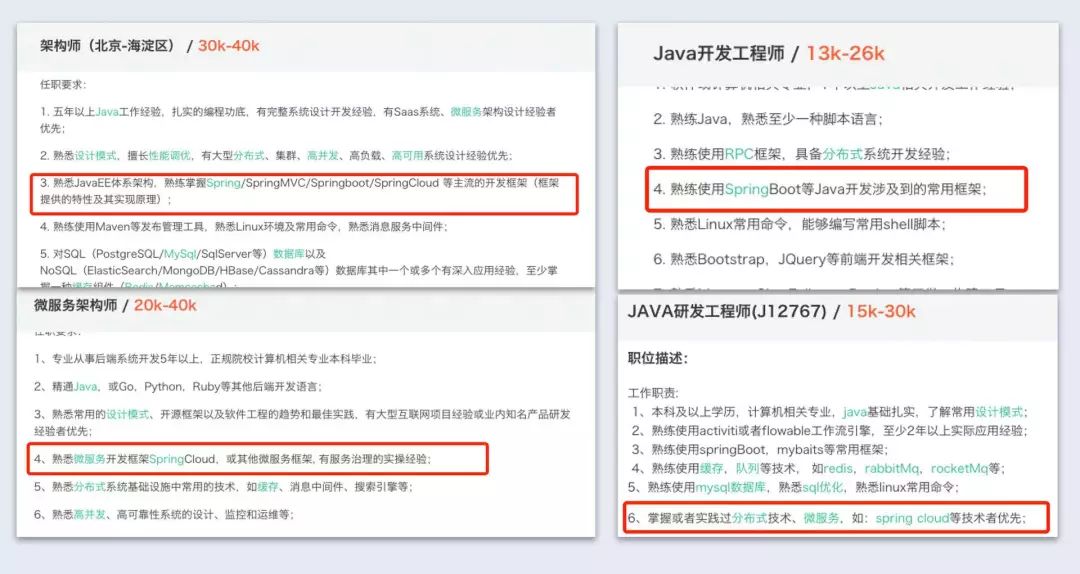Open the green 高并发 link in item 2
The image size is (1080, 574).
[323, 156]
